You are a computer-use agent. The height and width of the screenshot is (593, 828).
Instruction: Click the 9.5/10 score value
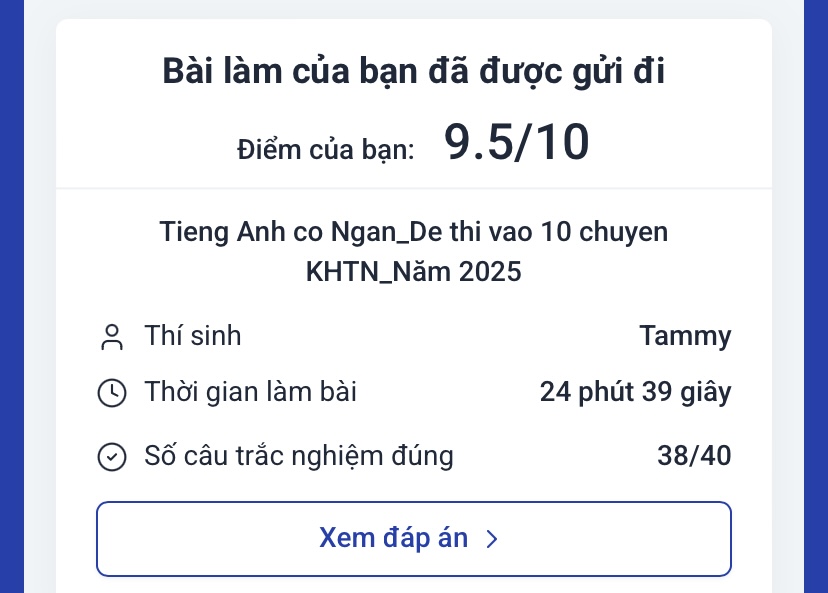coord(516,143)
